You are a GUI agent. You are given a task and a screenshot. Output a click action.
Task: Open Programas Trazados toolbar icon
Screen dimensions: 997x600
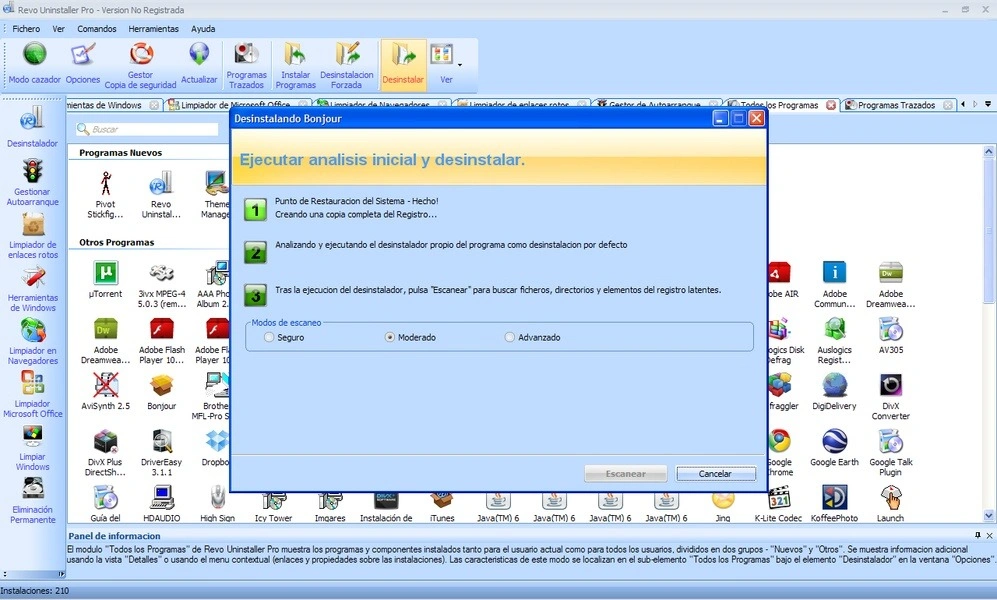(x=246, y=65)
